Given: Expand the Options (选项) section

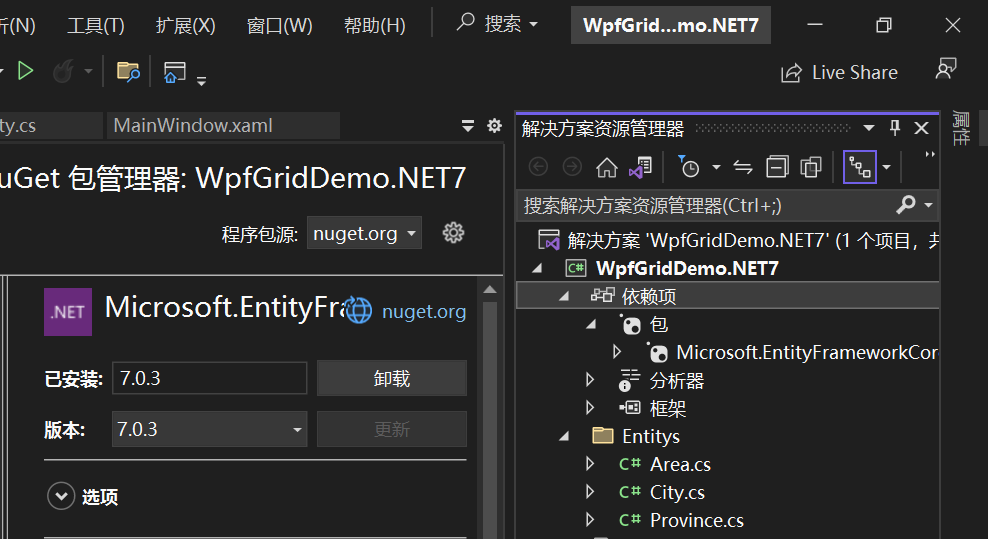Looking at the screenshot, I should click(61, 497).
